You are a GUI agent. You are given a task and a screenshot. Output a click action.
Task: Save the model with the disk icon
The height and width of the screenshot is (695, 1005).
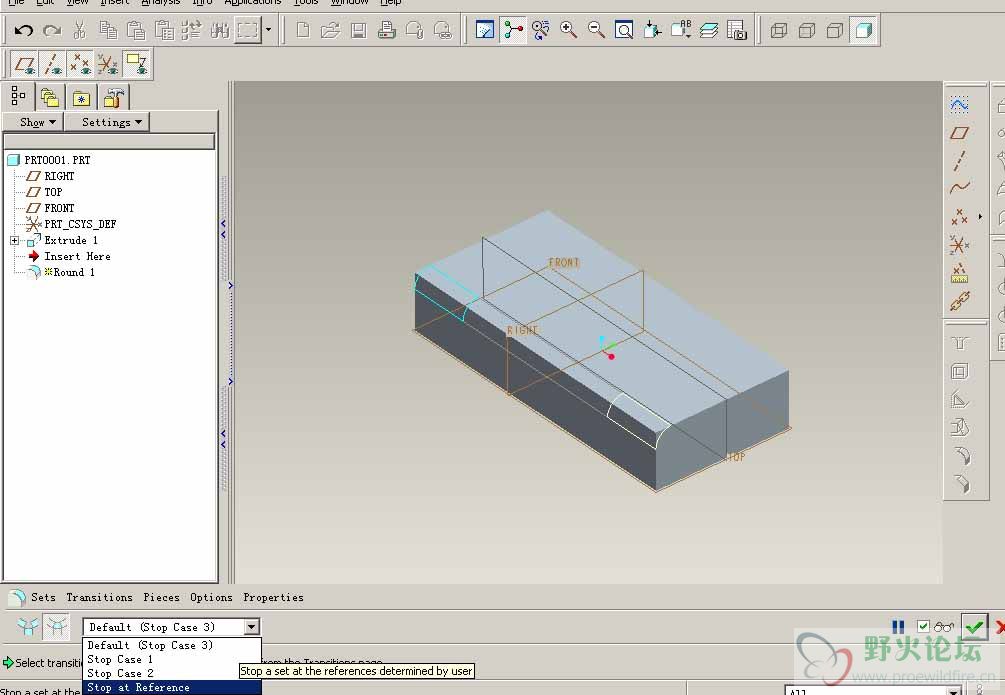click(x=359, y=30)
